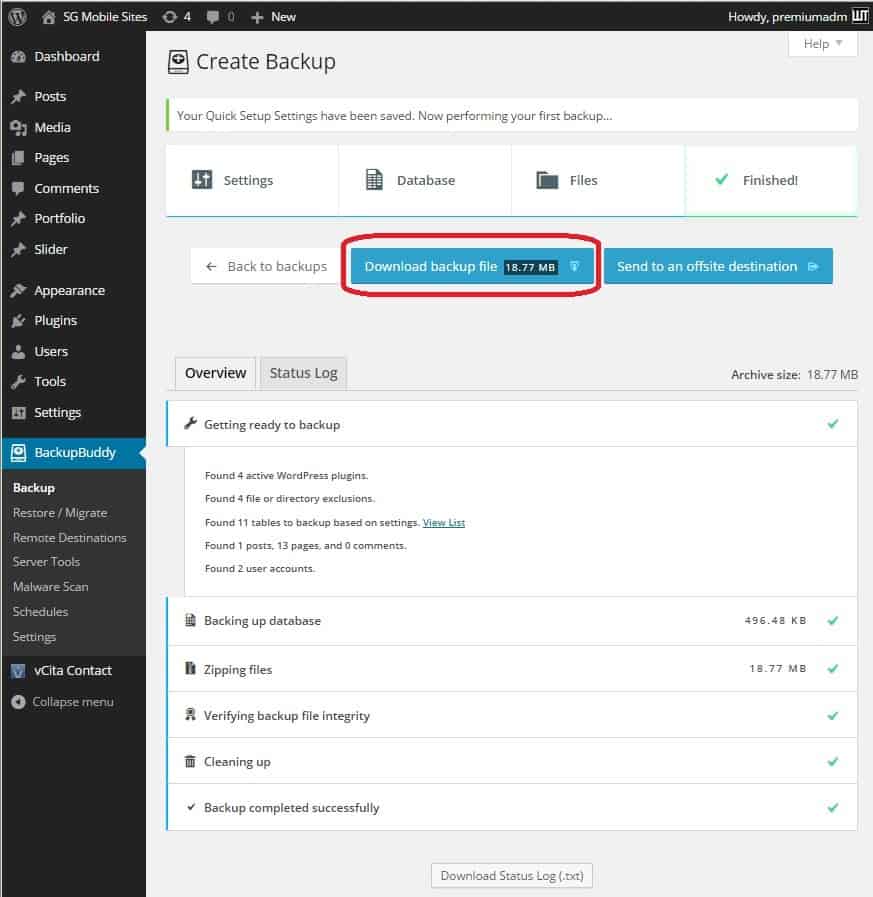Viewport: 873px width, 897px height.
Task: Click 'Found 2 user accounts.' text
Action: 260,569
